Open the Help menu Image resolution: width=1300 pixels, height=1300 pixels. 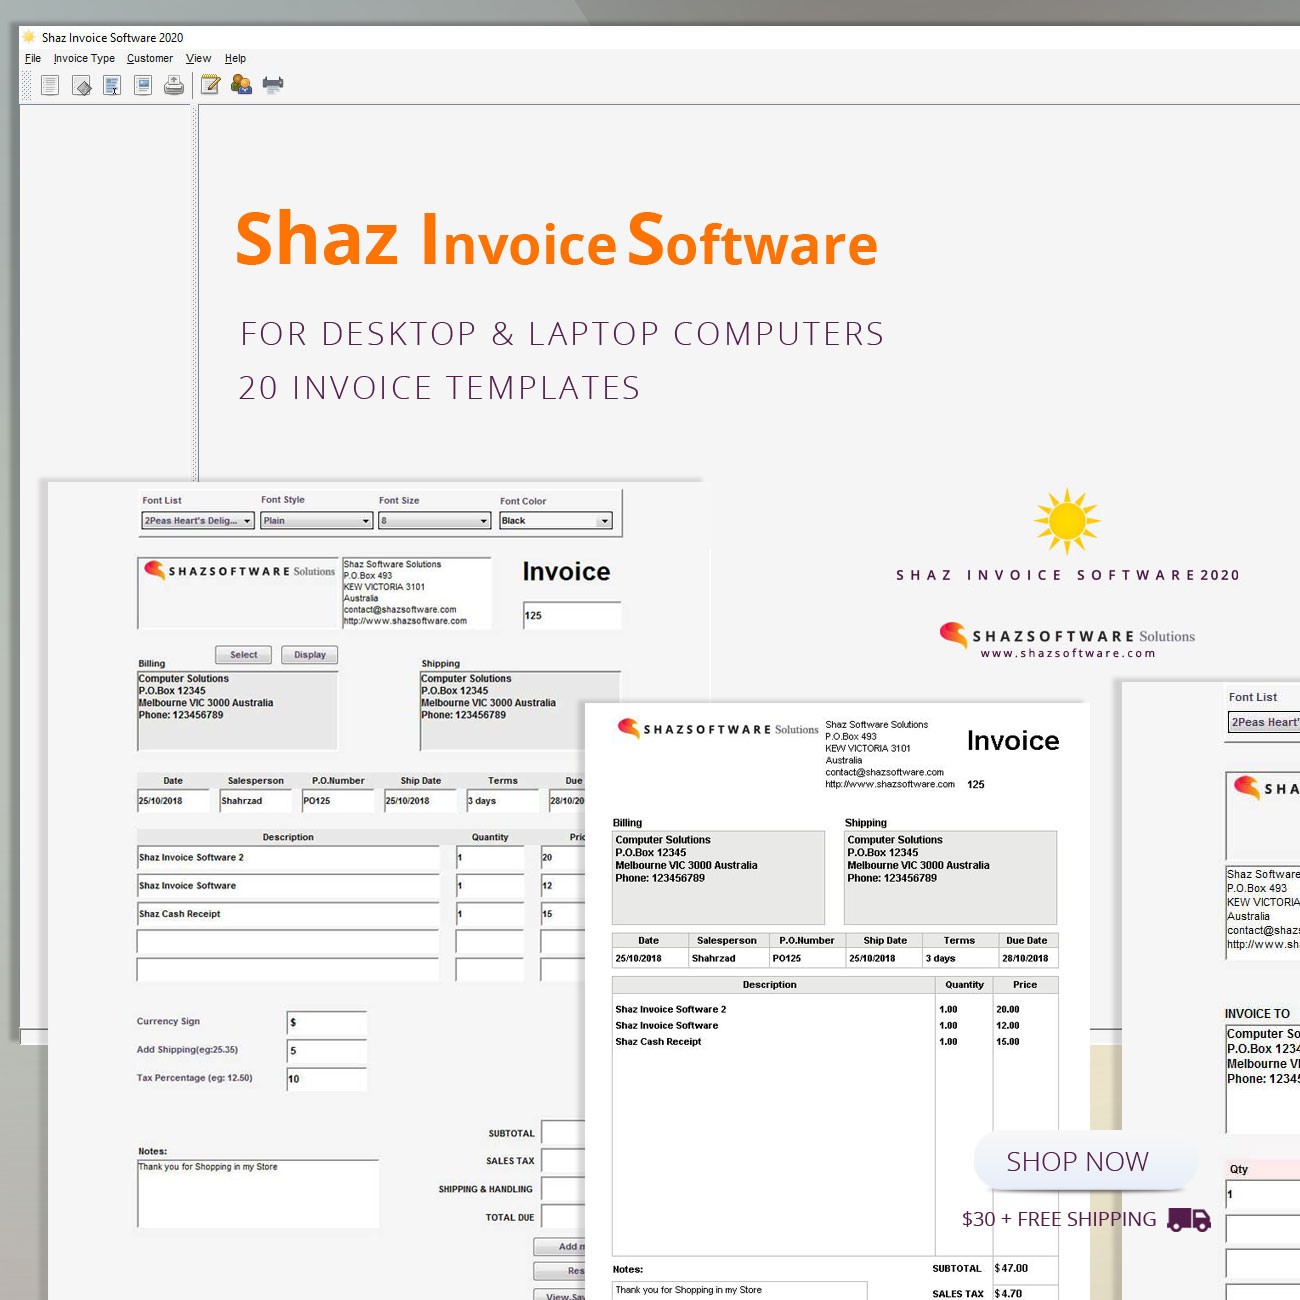[235, 58]
